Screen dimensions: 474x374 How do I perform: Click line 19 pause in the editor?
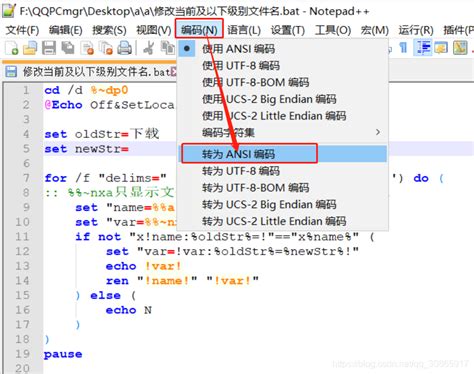[63, 354]
